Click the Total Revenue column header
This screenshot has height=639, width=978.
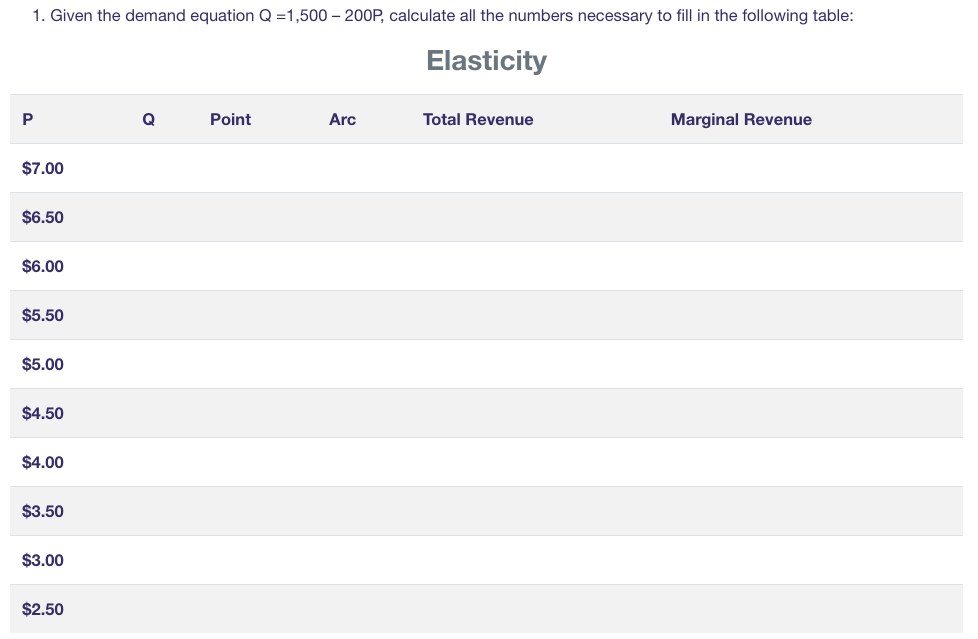(477, 119)
